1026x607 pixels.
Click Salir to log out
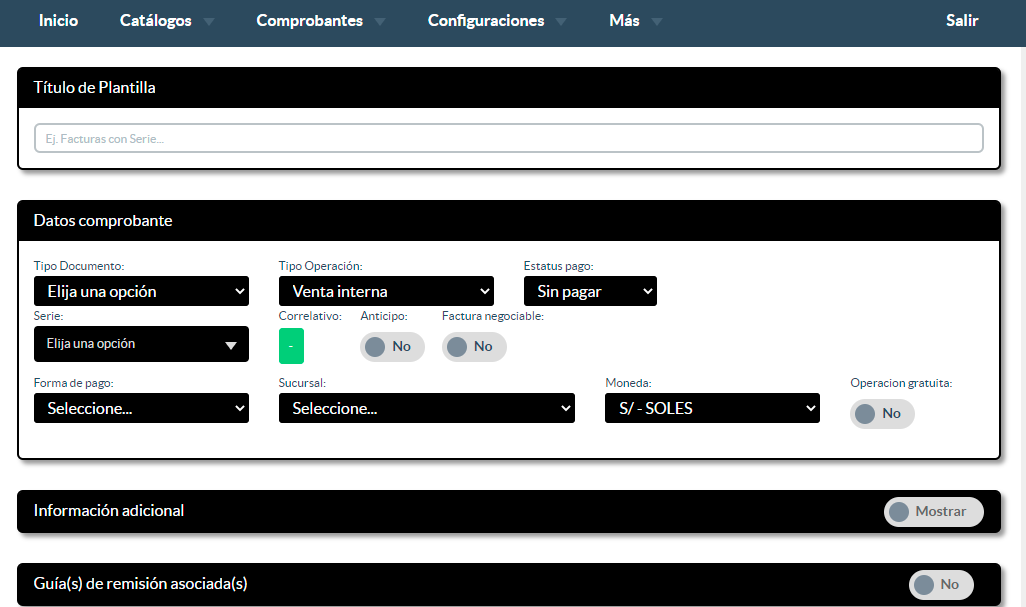pos(961,21)
